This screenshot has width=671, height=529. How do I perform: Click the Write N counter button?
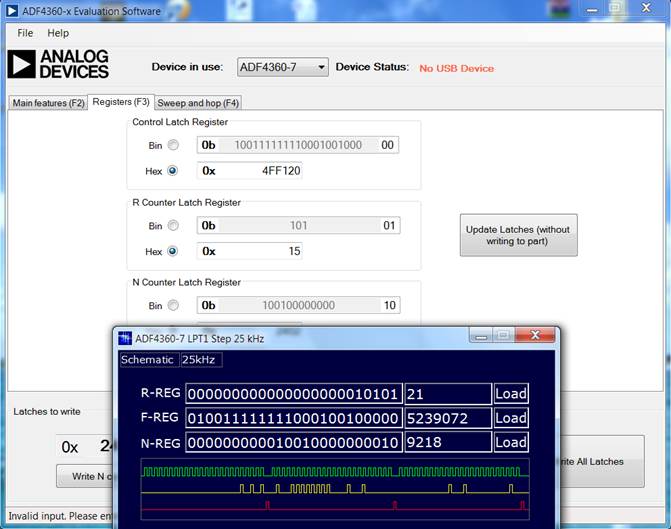coord(85,476)
